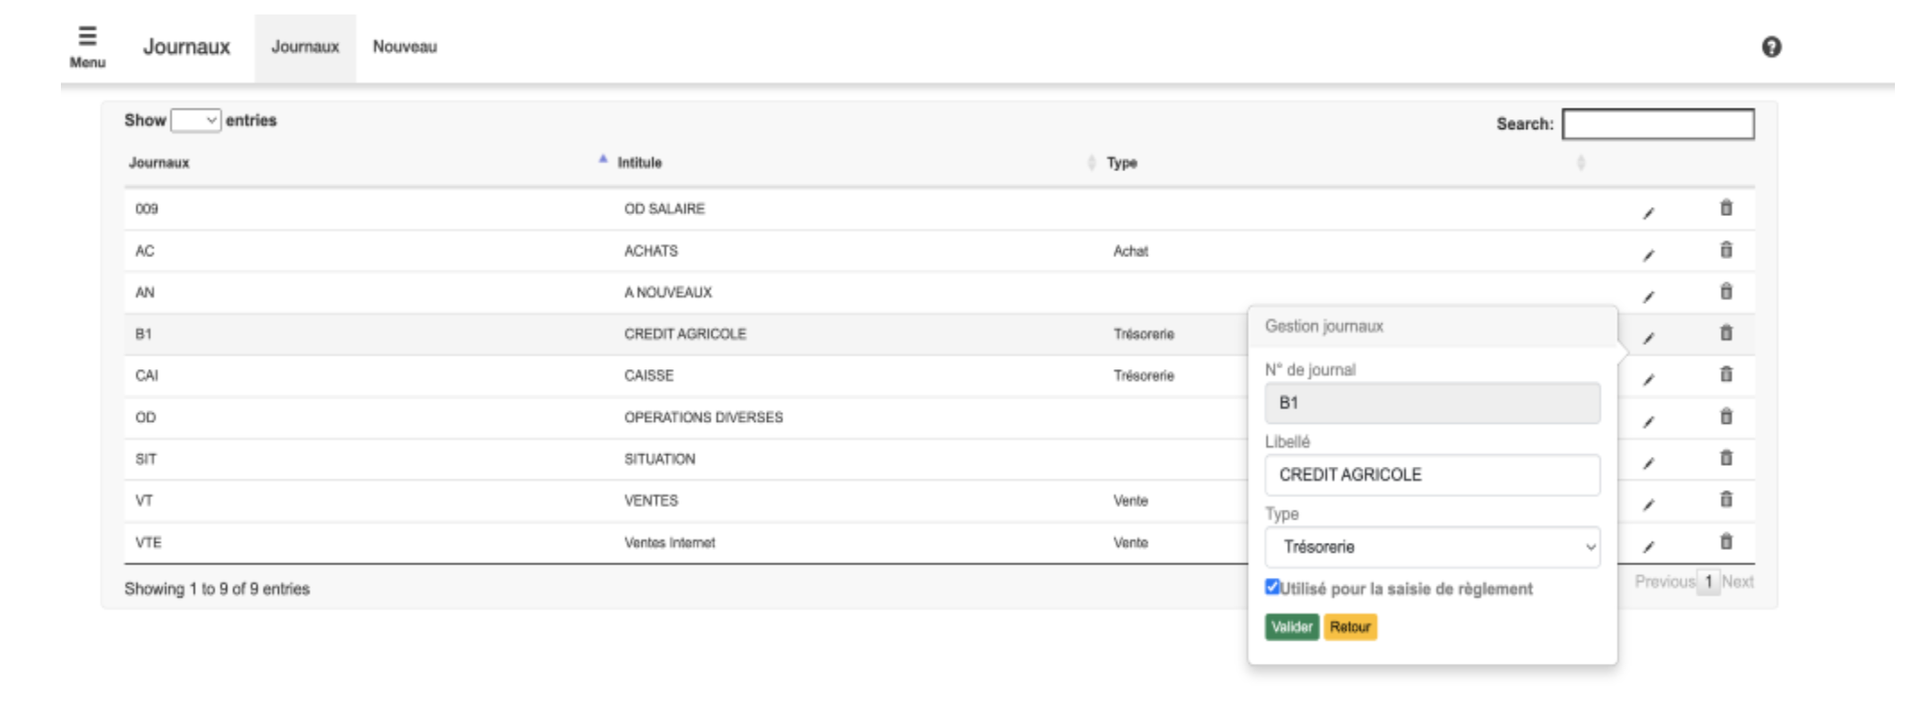The height and width of the screenshot is (706, 1920).
Task: Uncheck Utilisé pour la saisie de règlement
Action: click(1272, 587)
